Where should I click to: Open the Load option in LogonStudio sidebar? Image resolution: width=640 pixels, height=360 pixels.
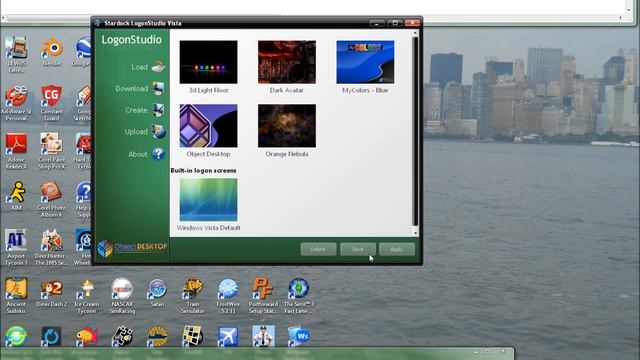click(x=148, y=67)
